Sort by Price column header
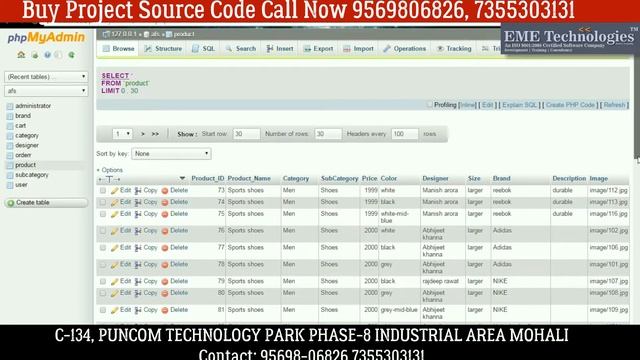Screen dimensions: 640x360 369,178
